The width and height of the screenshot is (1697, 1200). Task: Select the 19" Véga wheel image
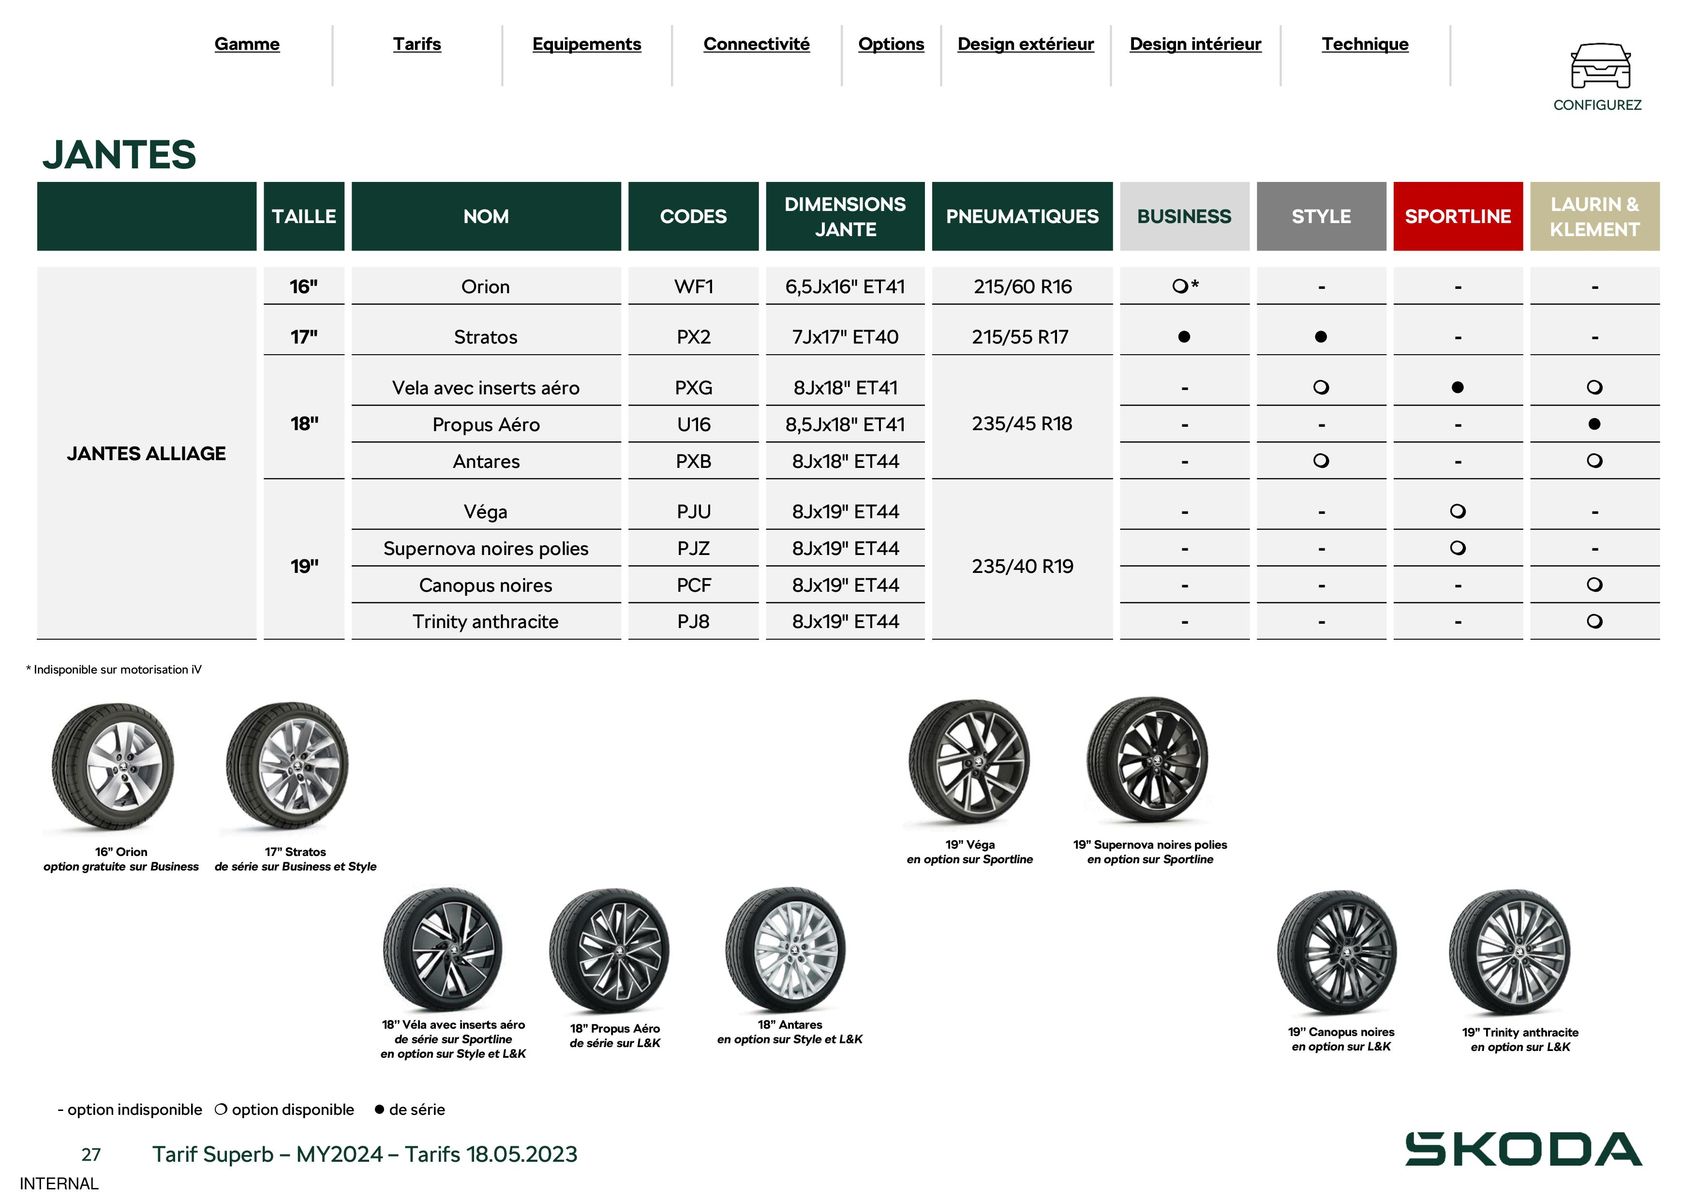click(x=969, y=762)
